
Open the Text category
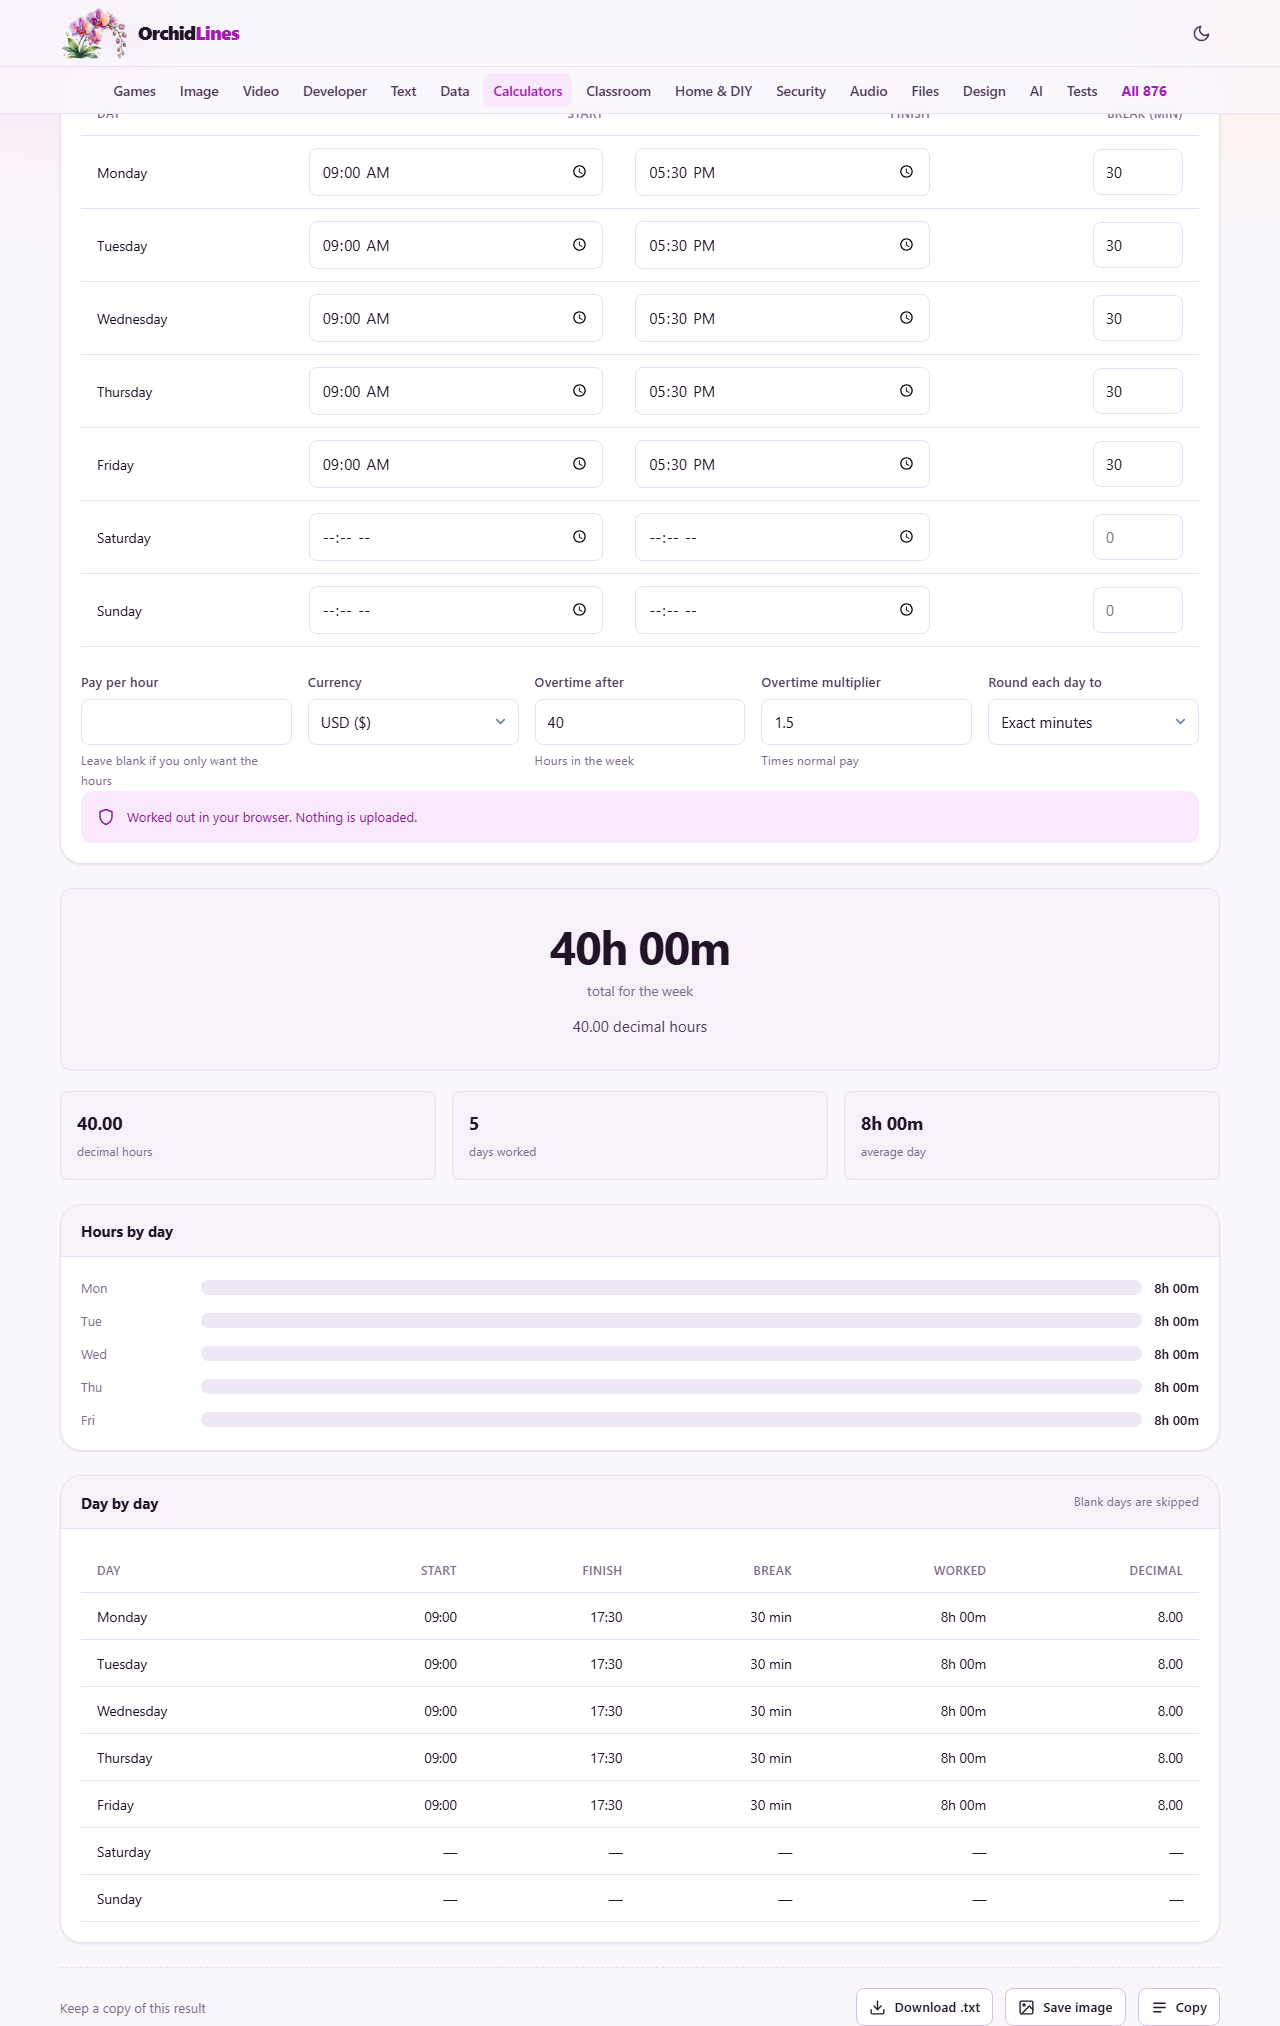[x=403, y=91]
